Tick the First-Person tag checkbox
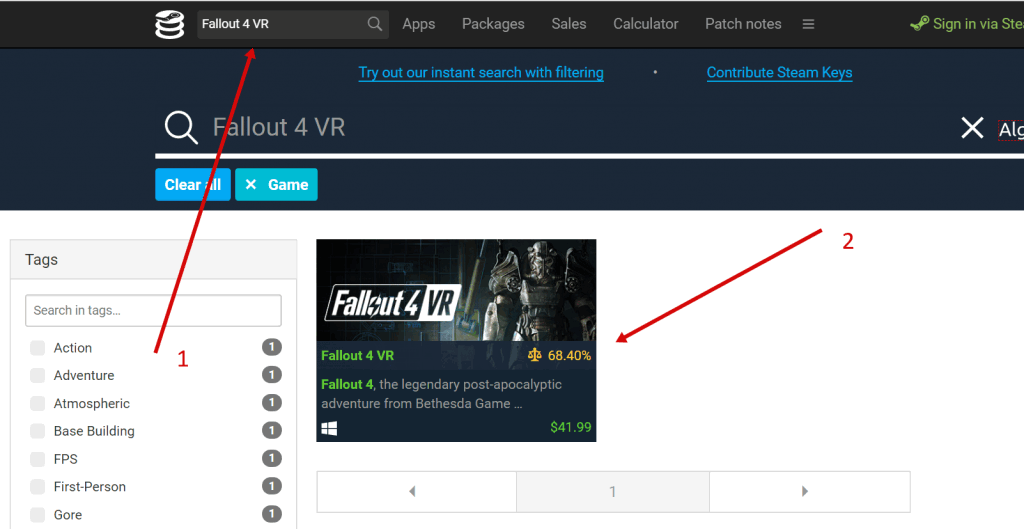 click(38, 486)
